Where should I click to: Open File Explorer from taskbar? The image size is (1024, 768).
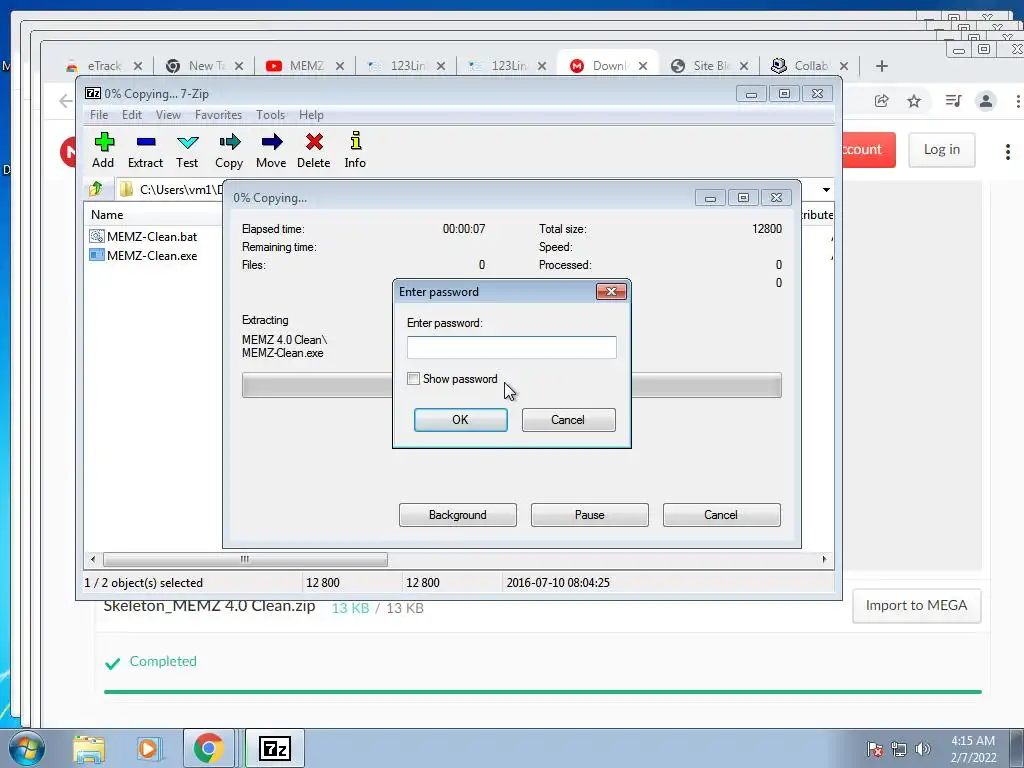(89, 749)
